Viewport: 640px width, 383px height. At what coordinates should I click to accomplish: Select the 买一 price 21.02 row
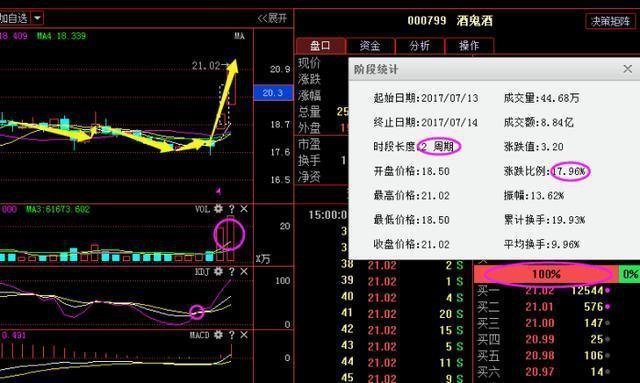544,290
